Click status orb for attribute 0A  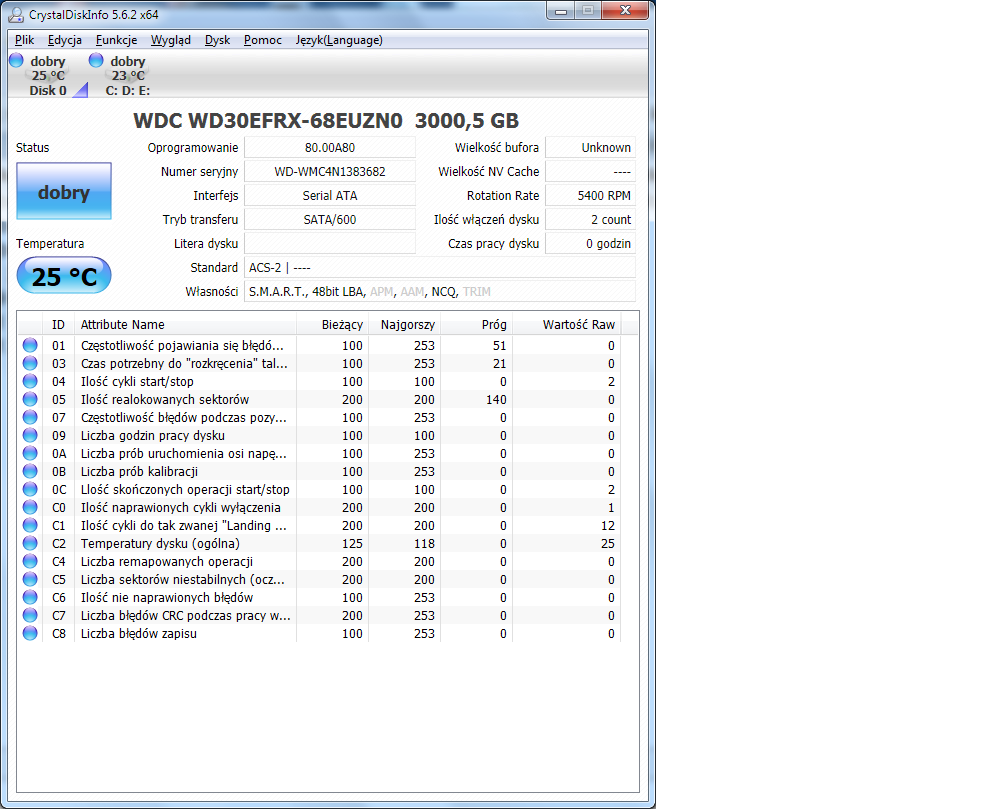[30, 453]
